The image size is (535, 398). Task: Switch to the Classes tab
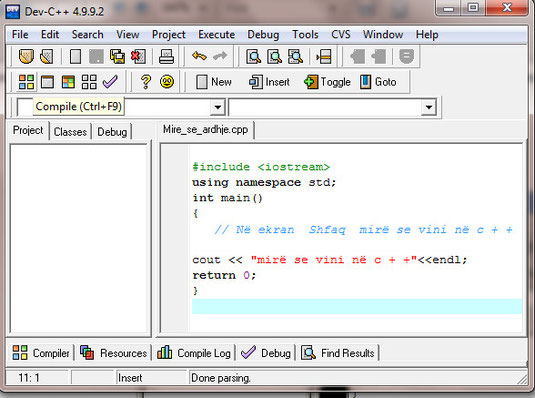[x=70, y=132]
